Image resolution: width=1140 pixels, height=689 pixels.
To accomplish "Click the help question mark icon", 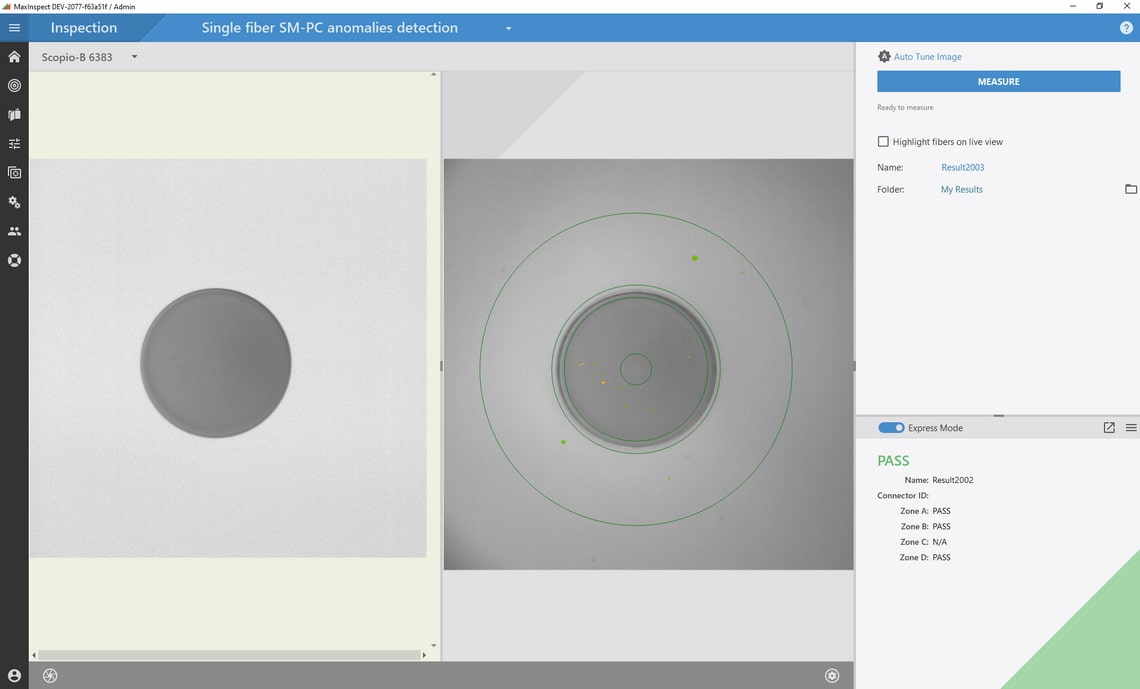I will 1126,28.
